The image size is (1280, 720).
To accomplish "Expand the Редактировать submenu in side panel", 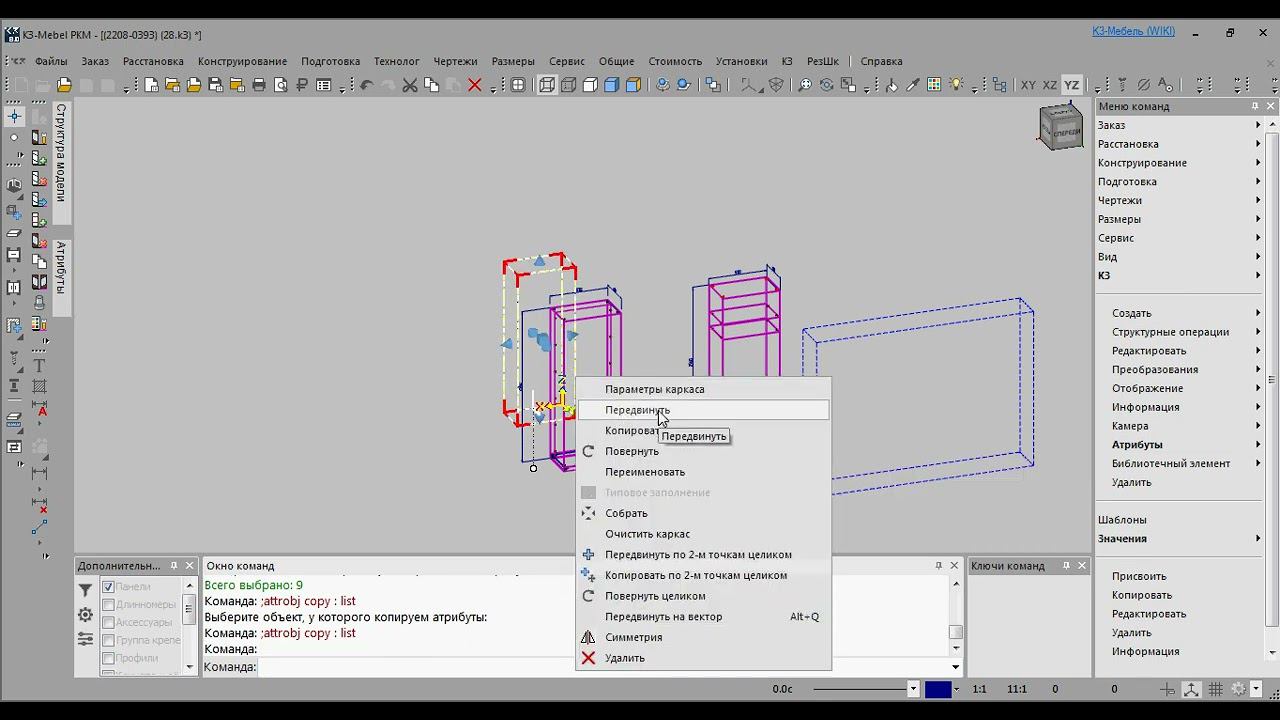I will point(1149,351).
